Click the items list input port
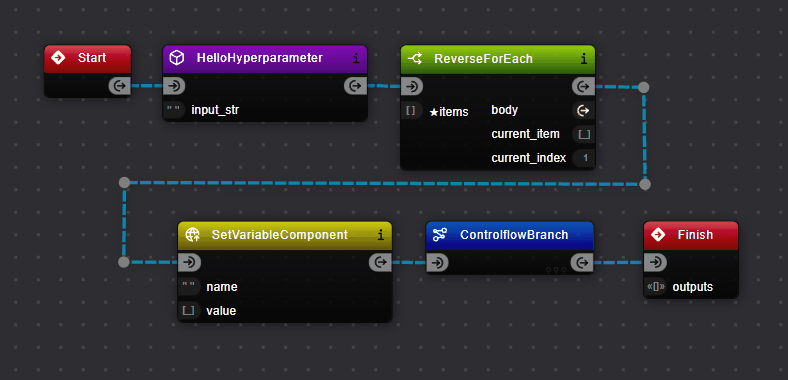Image resolution: width=788 pixels, height=380 pixels. (411, 111)
